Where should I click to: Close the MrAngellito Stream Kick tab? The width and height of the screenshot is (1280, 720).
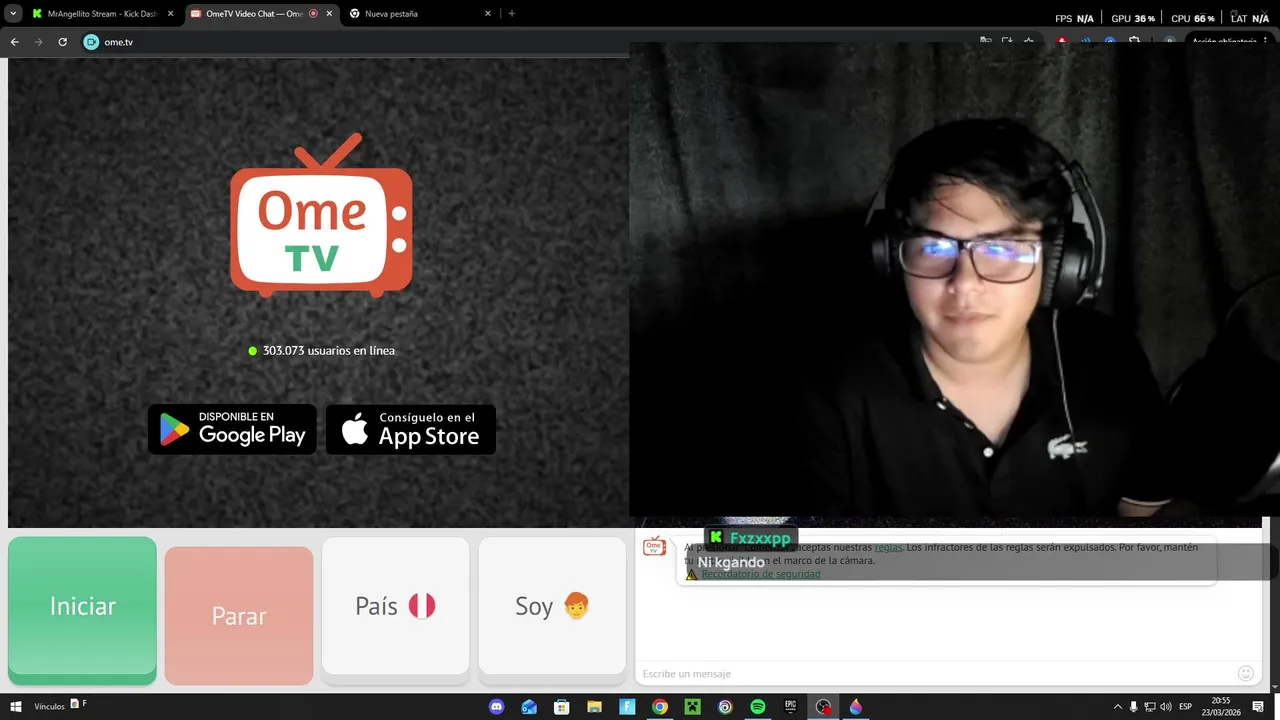coord(170,14)
